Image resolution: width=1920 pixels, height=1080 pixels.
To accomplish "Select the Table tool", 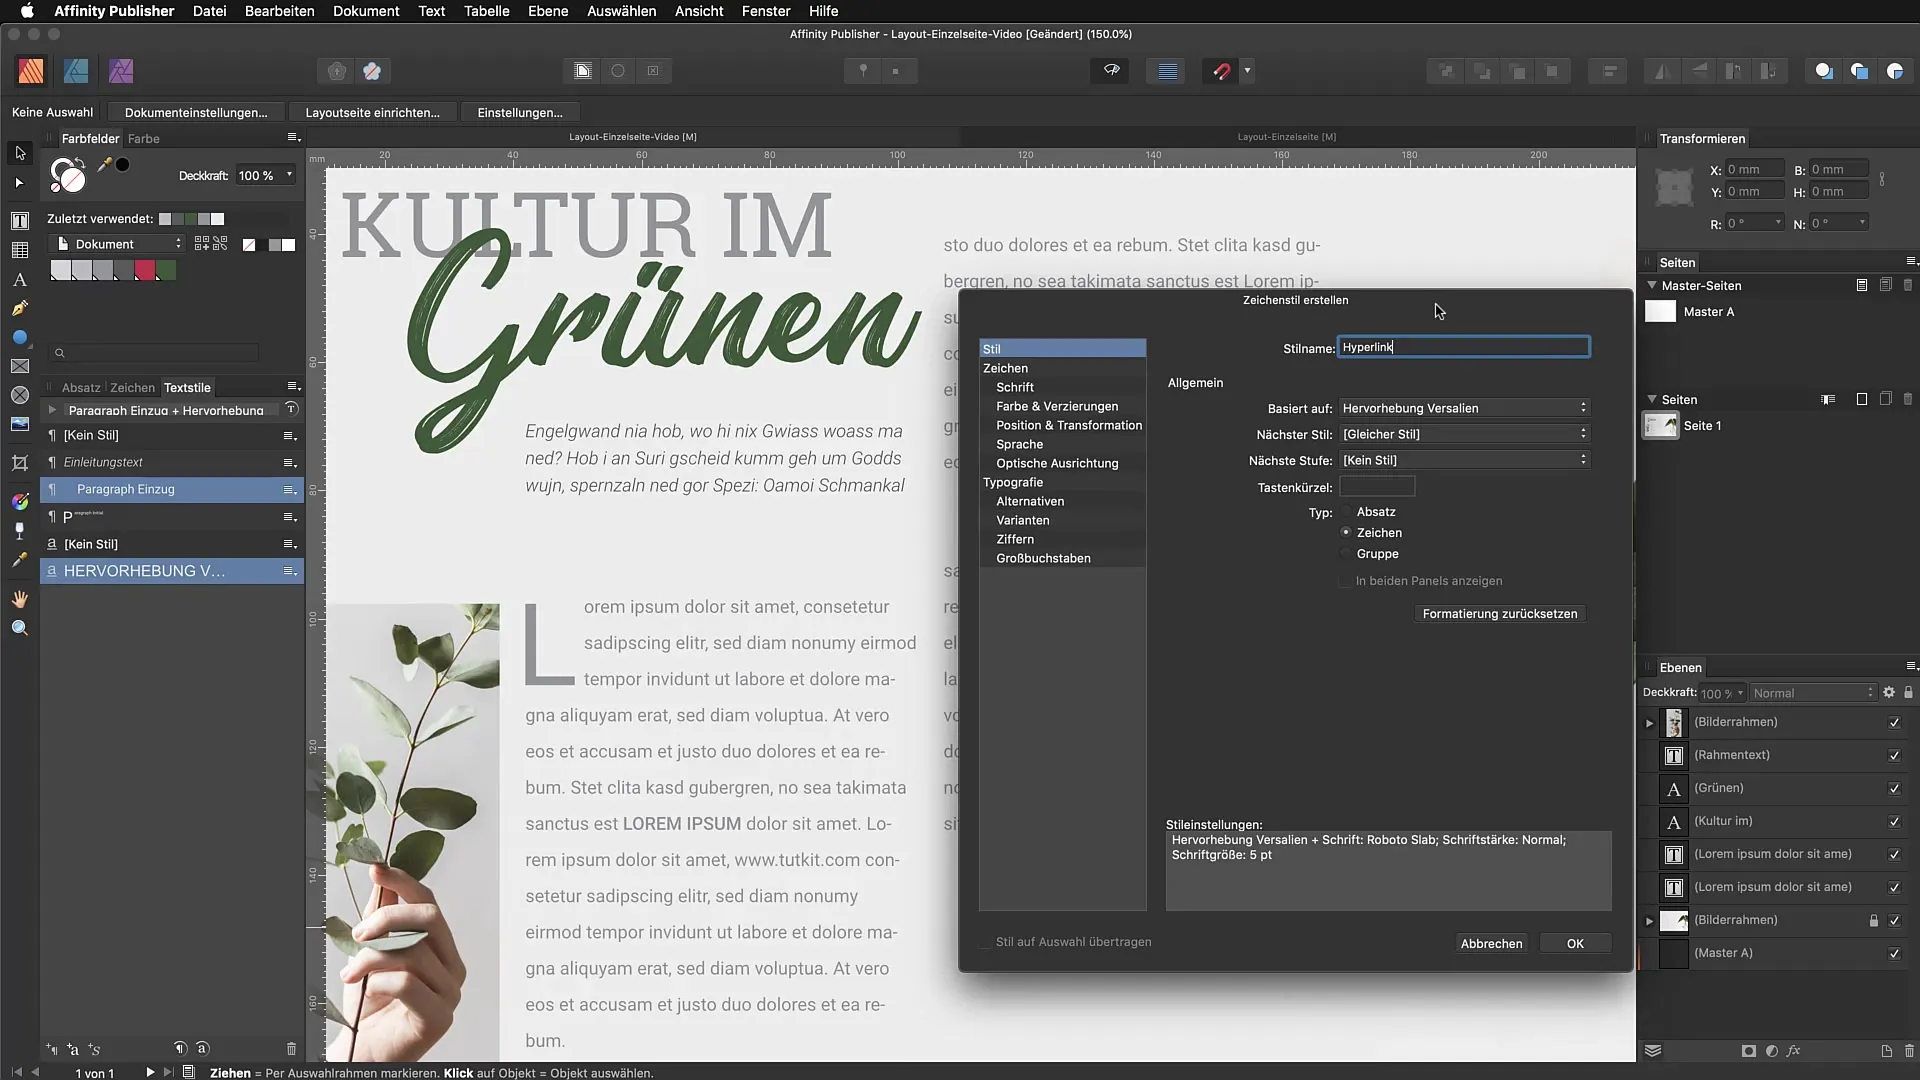I will [20, 250].
